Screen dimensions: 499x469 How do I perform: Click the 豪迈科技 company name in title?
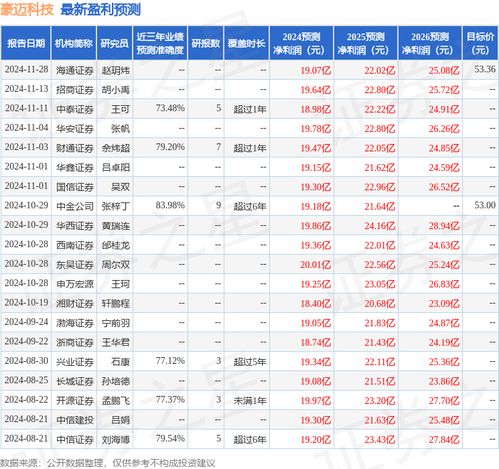click(27, 10)
